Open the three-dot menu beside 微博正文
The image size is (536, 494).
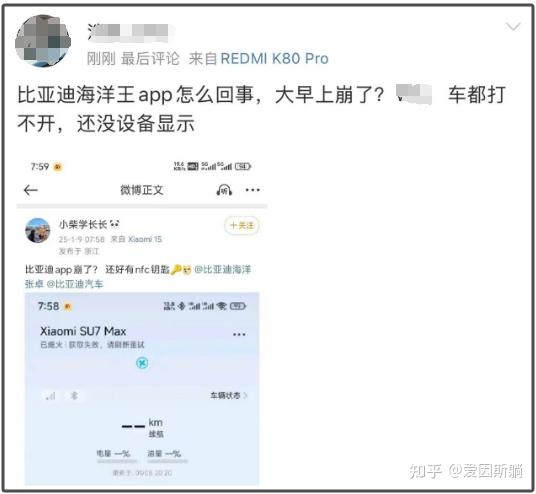253,190
